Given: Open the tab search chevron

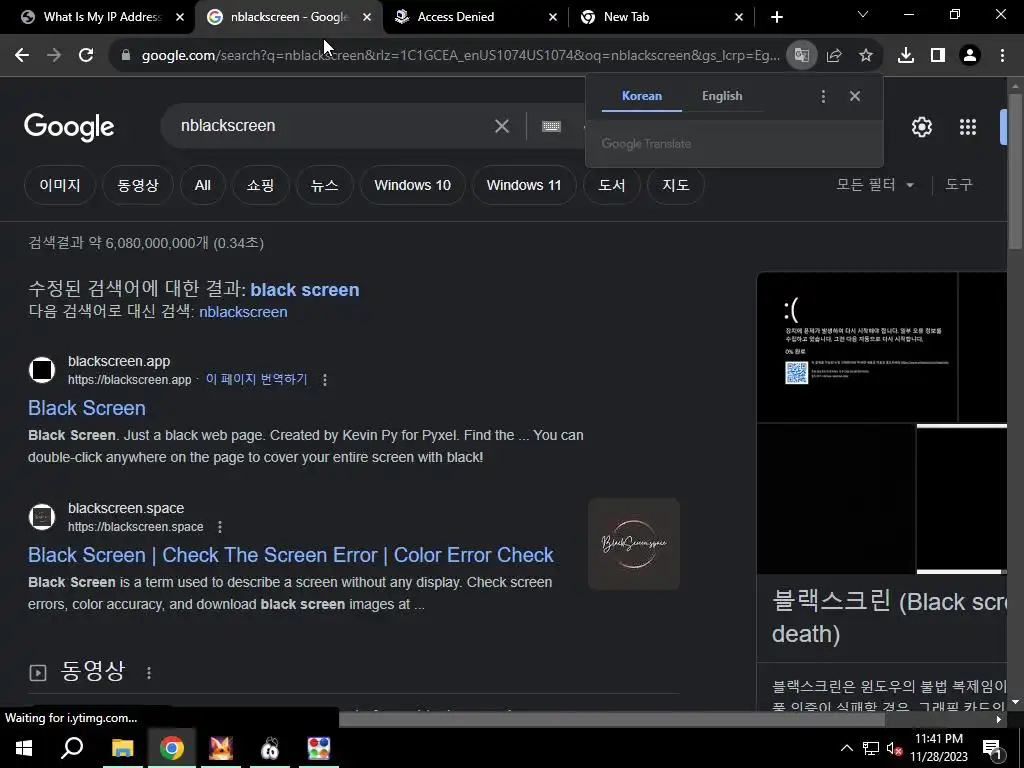Looking at the screenshot, I should click(x=863, y=14).
